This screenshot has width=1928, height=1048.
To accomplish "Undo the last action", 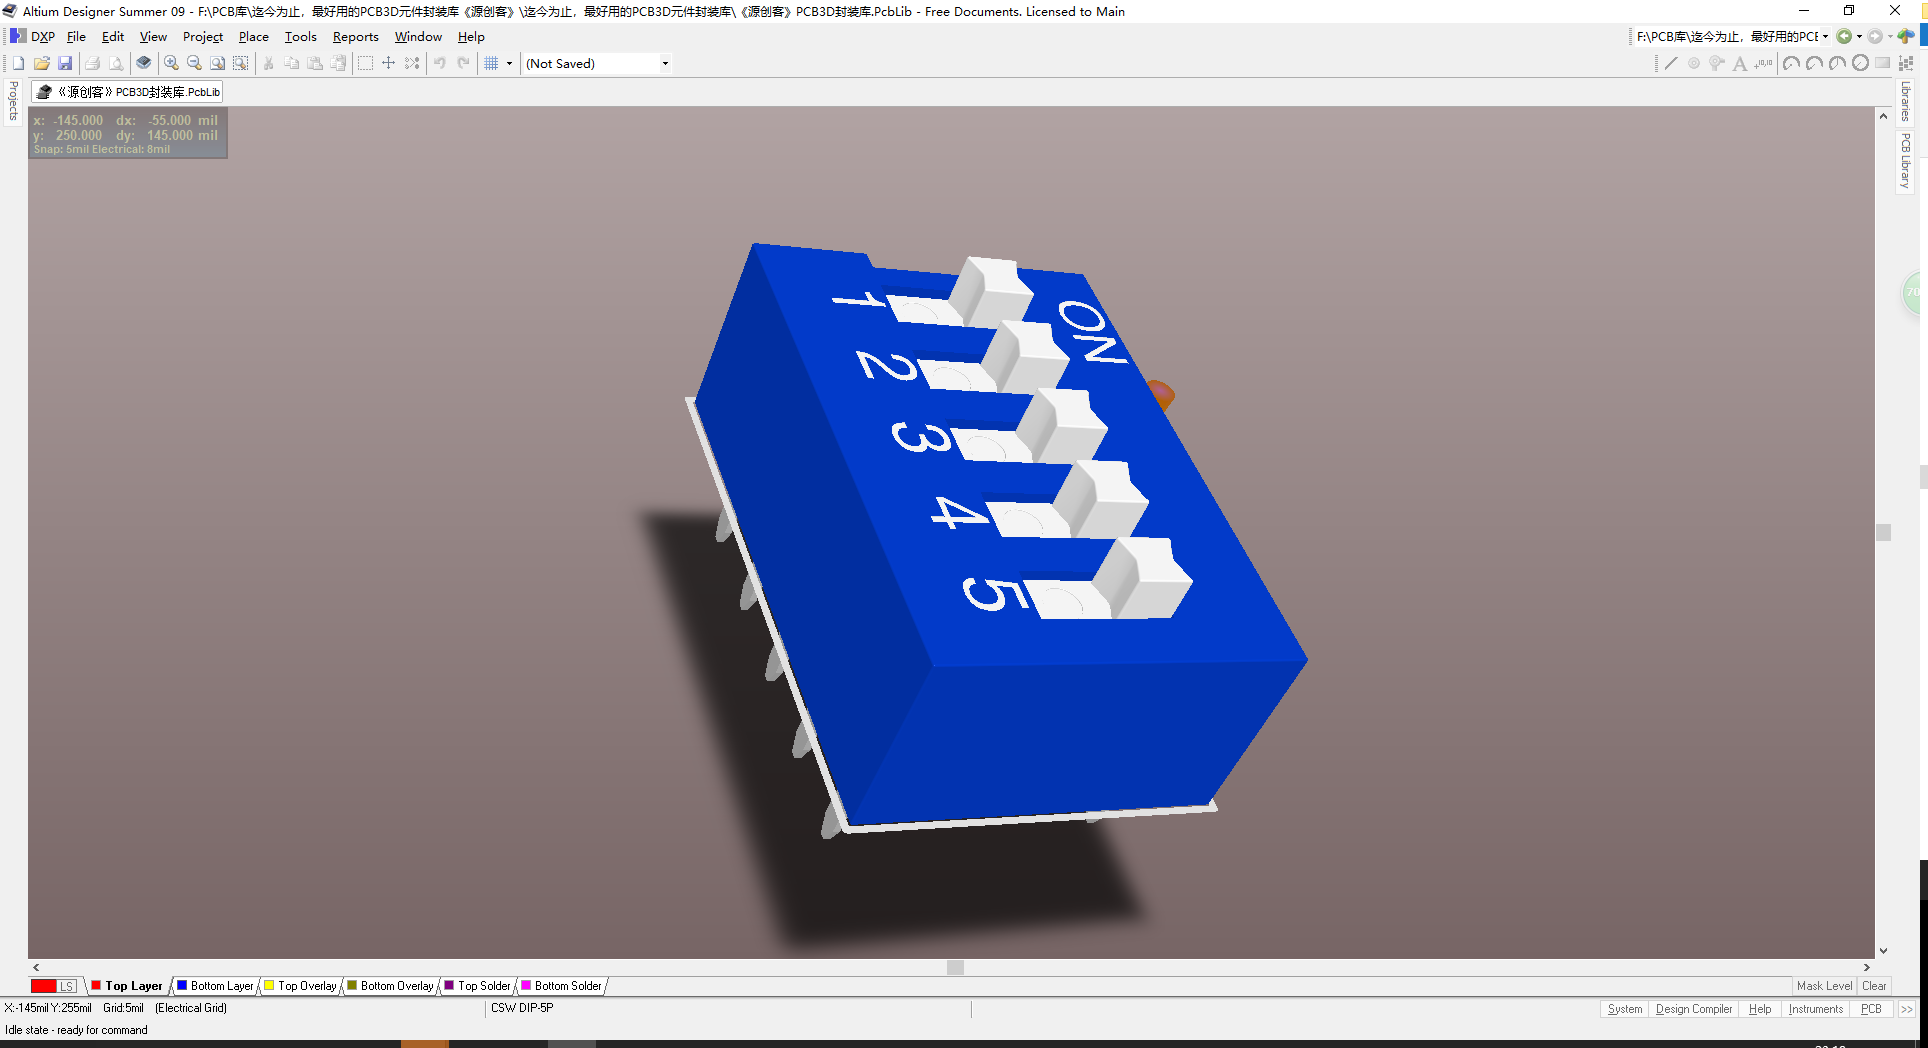I will 440,63.
